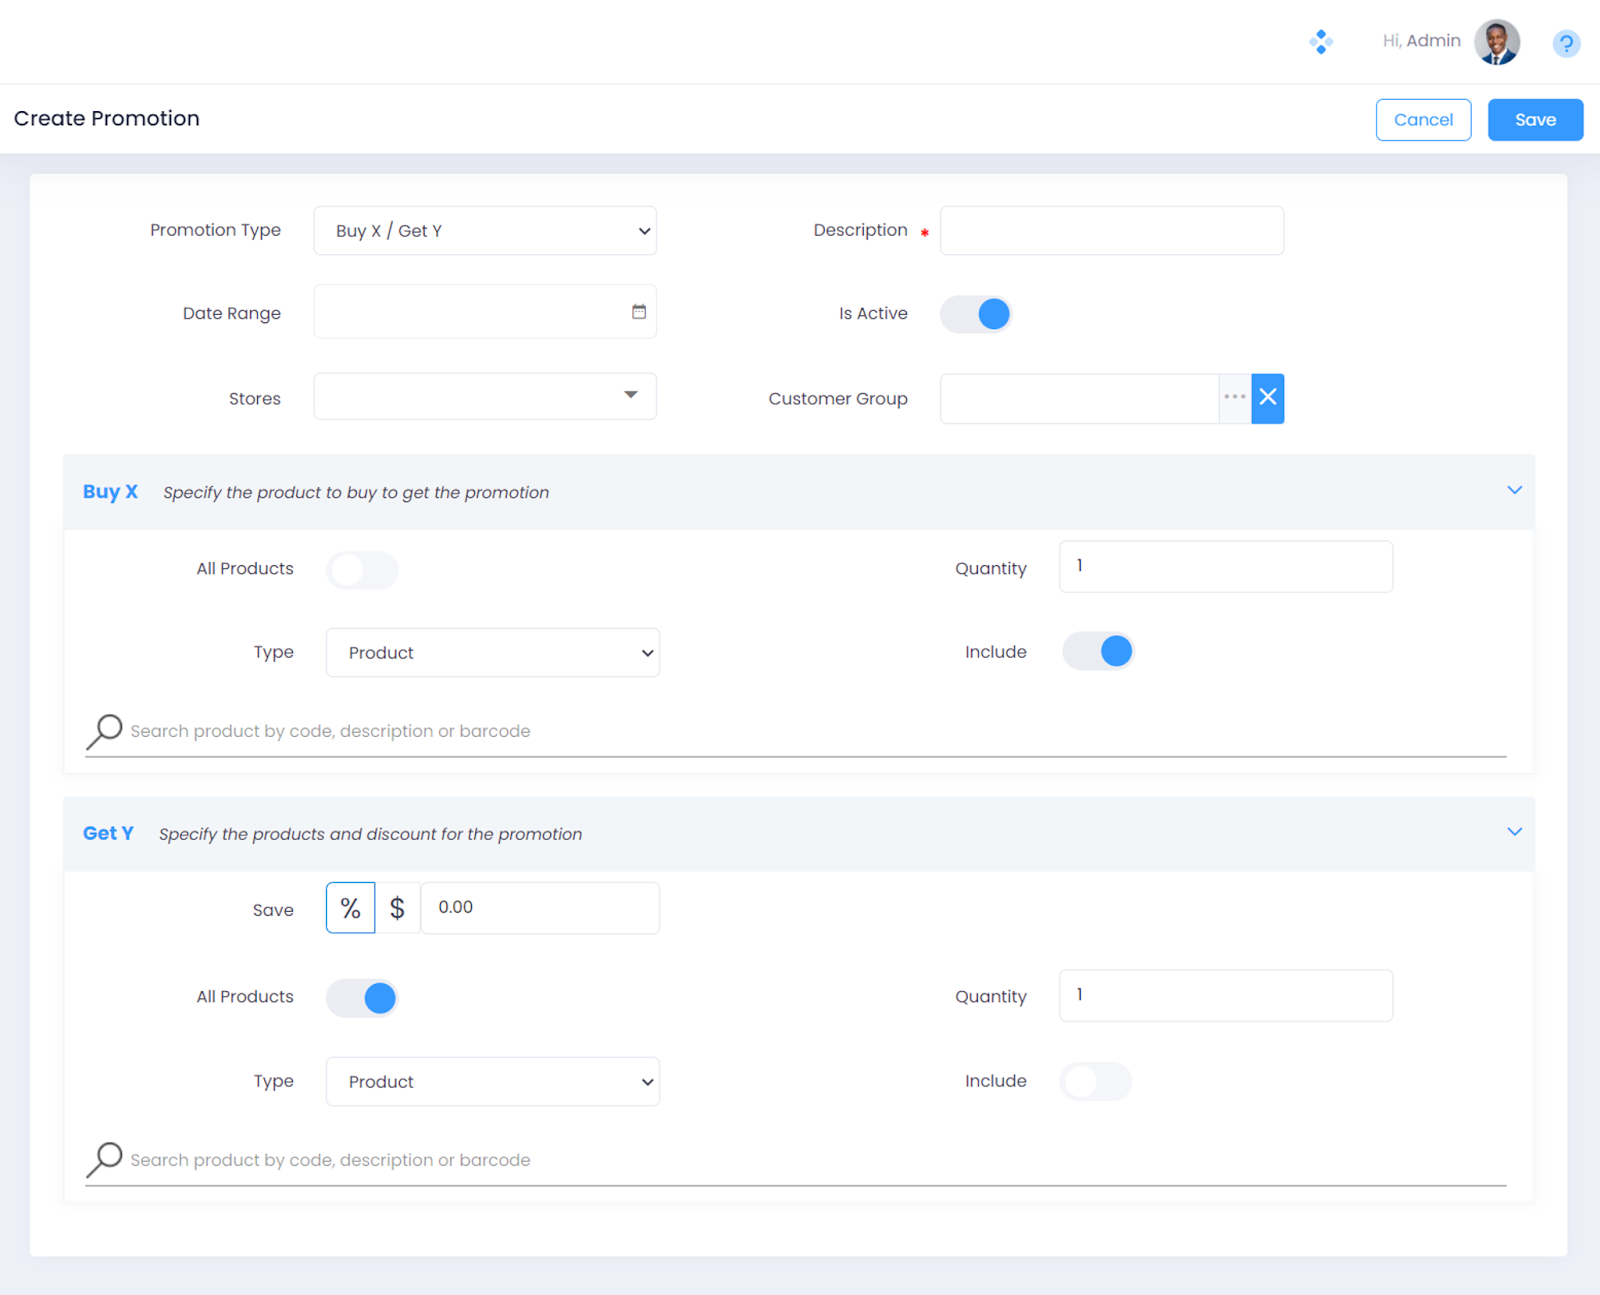The width and height of the screenshot is (1600, 1295).
Task: Click the blue diamond apps icon in header
Action: 1321,42
